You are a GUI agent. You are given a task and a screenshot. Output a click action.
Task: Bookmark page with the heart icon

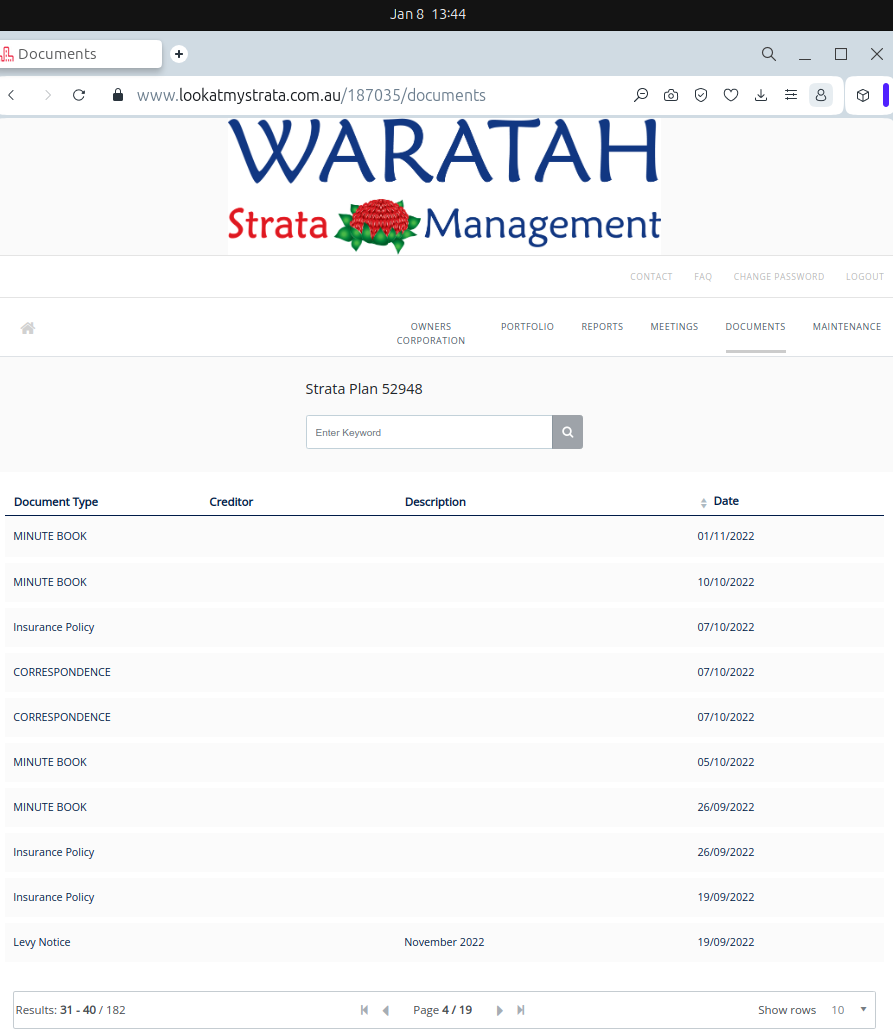click(731, 95)
